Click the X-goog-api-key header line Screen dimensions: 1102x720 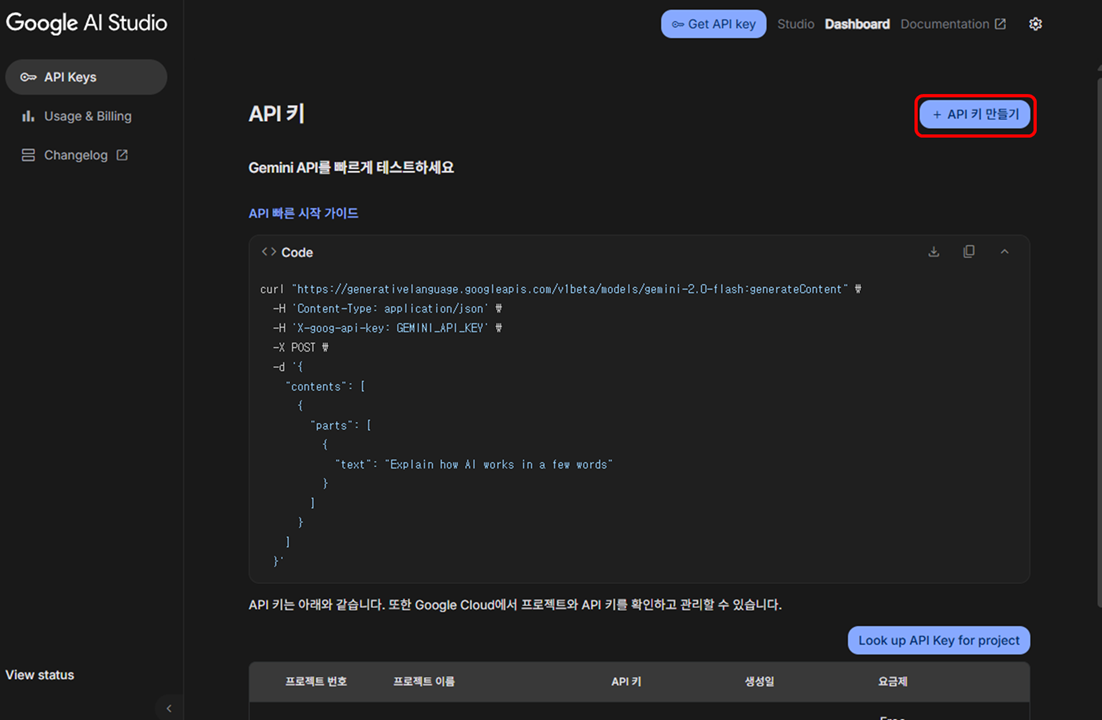pyautogui.click(x=387, y=328)
